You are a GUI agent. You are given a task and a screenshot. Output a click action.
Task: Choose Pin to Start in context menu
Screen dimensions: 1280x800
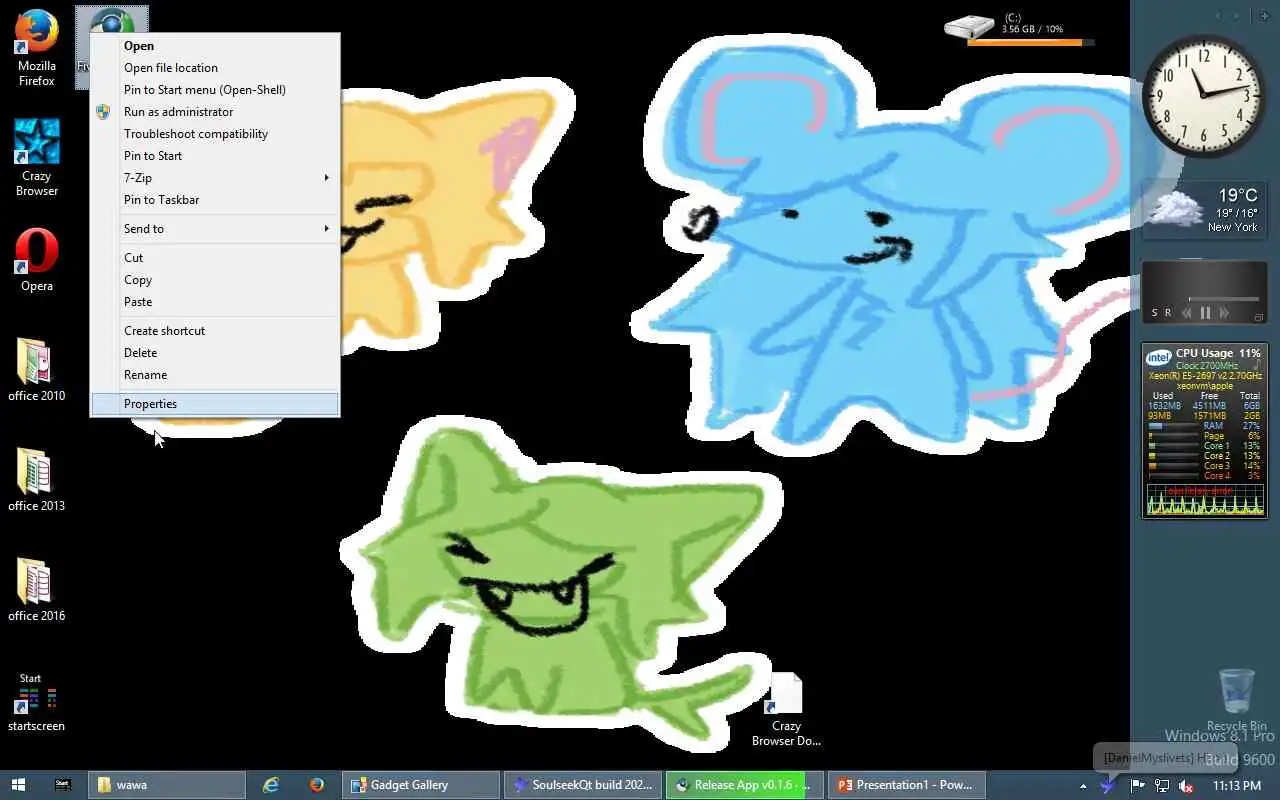pyautogui.click(x=215, y=156)
